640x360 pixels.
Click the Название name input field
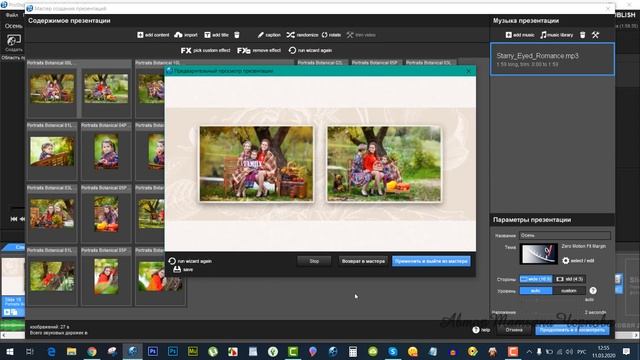[565, 236]
